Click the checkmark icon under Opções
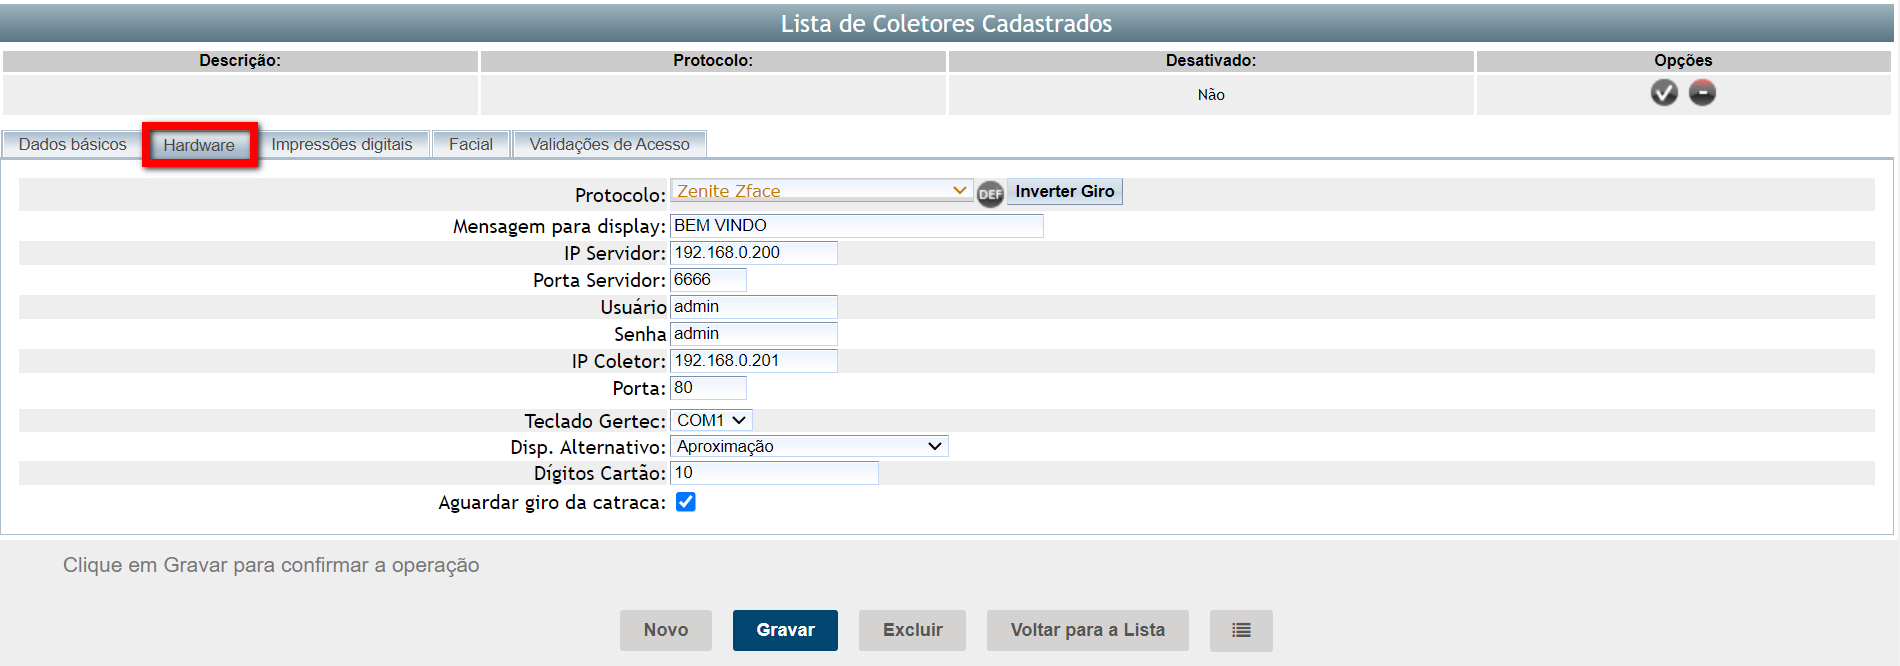 pyautogui.click(x=1664, y=93)
